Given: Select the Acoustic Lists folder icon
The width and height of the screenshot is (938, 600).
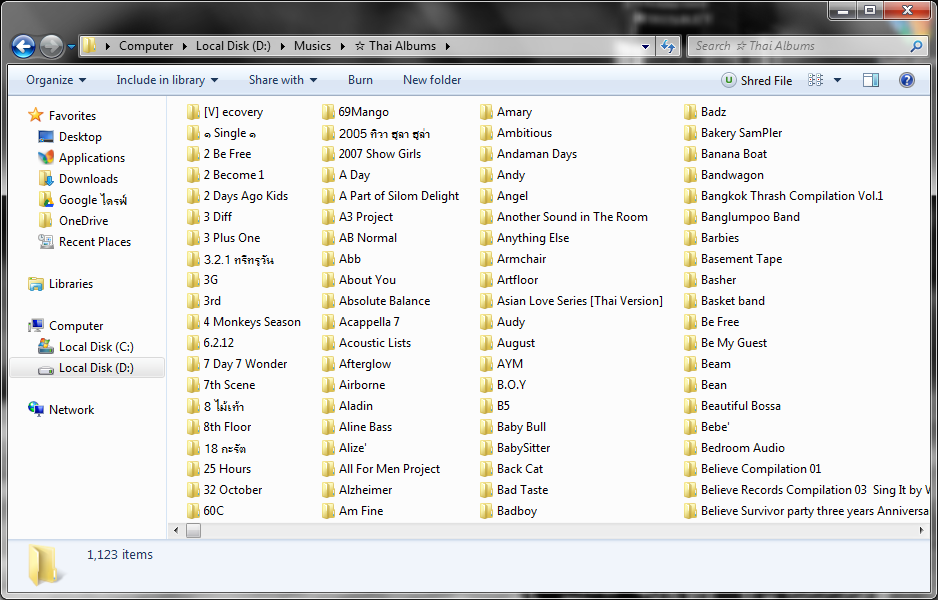Looking at the screenshot, I should 328,343.
